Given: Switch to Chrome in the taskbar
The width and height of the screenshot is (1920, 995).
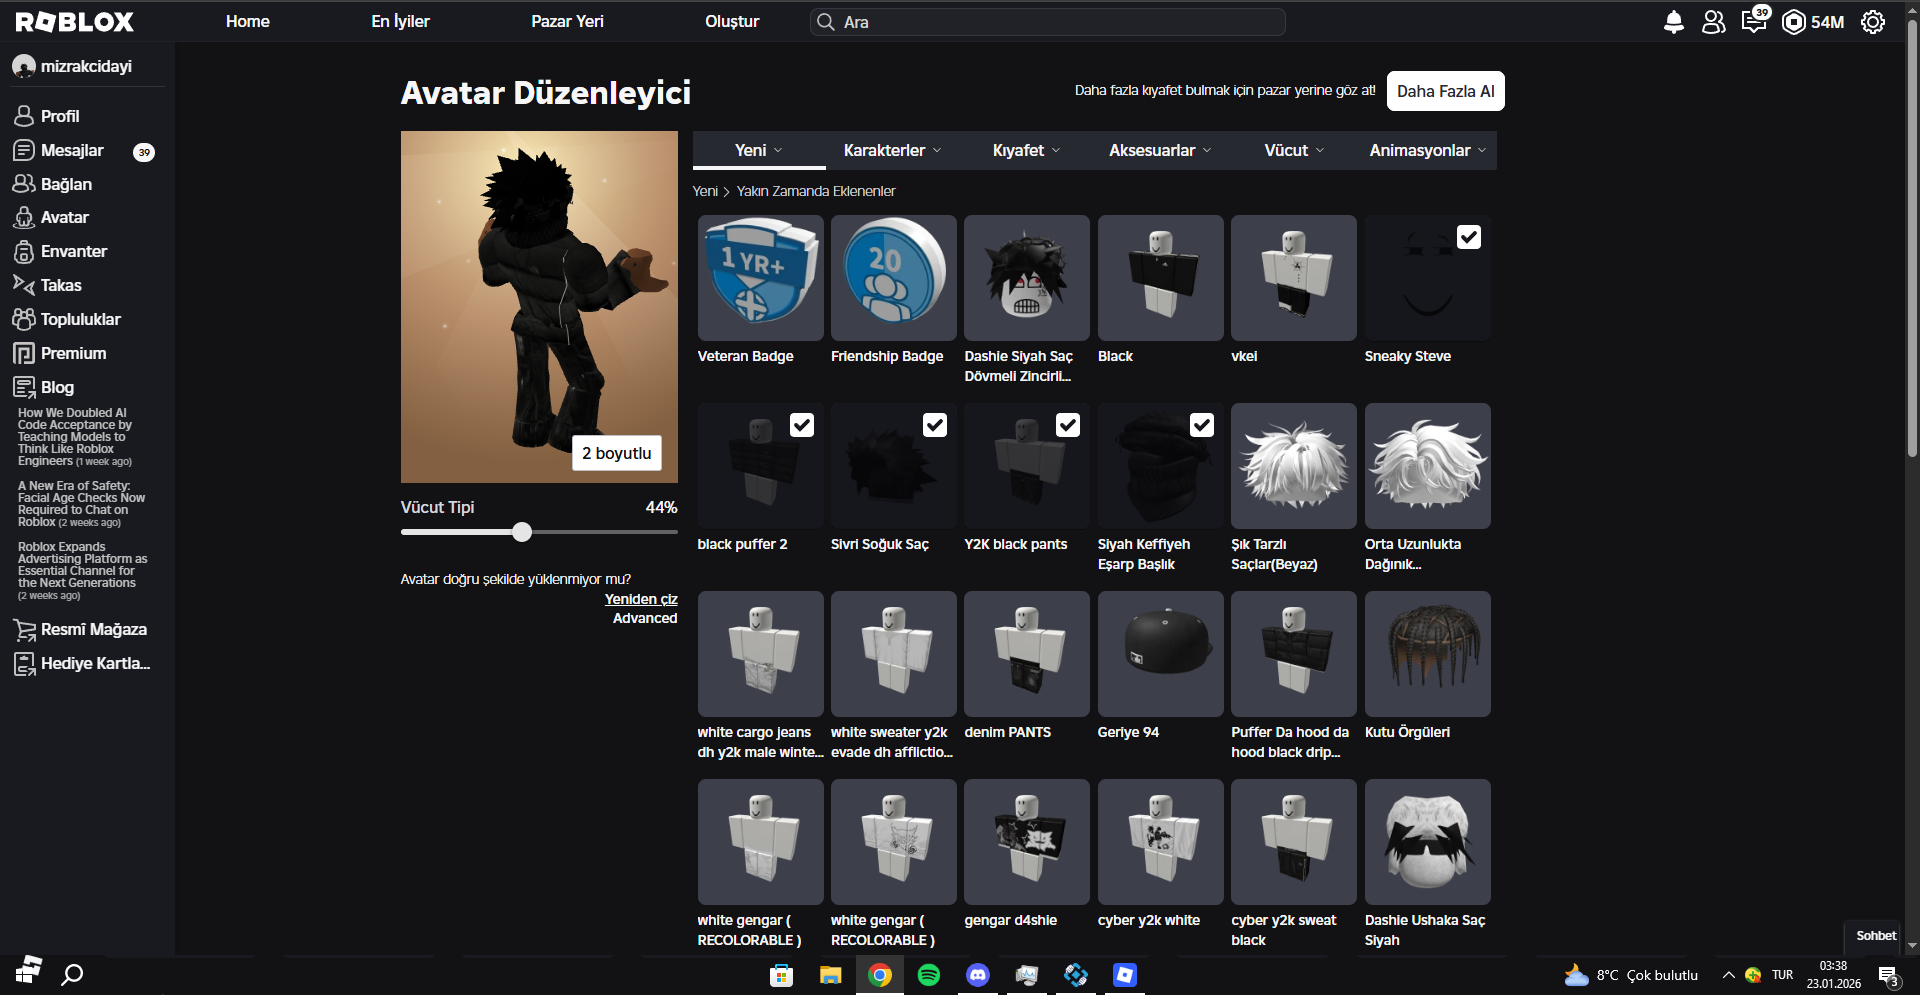Looking at the screenshot, I should (880, 975).
